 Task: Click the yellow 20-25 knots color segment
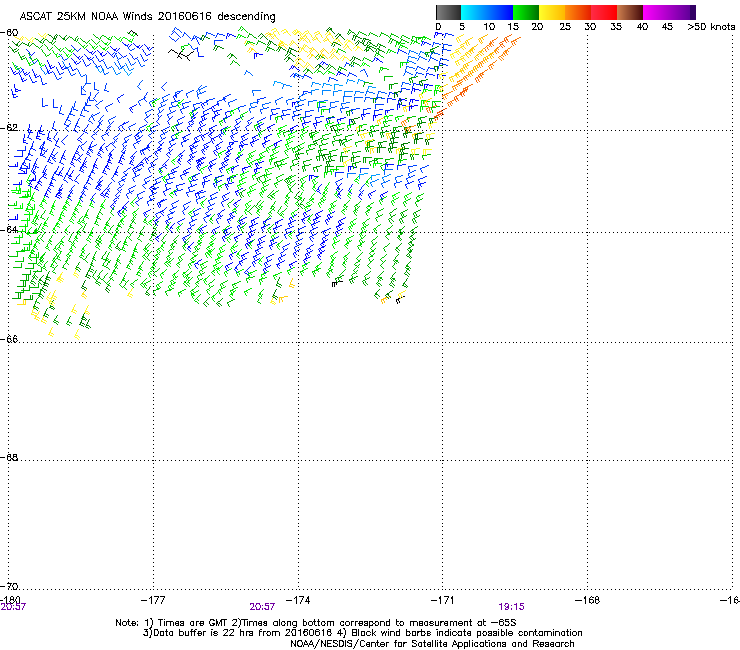(552, 12)
